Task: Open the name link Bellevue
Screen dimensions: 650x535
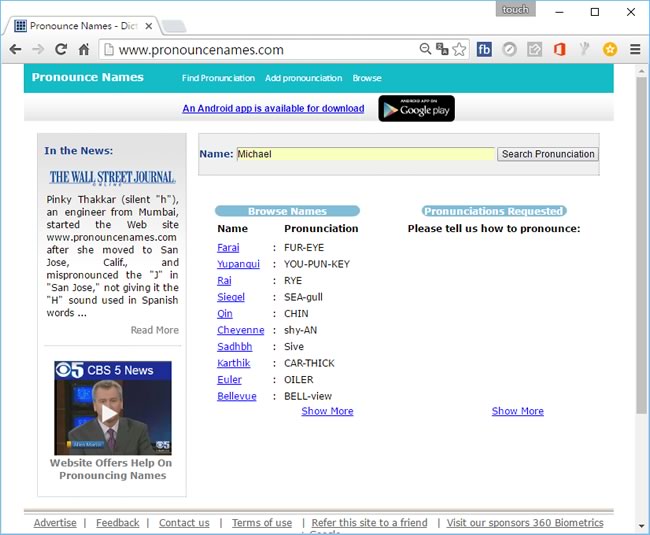Action: (237, 397)
